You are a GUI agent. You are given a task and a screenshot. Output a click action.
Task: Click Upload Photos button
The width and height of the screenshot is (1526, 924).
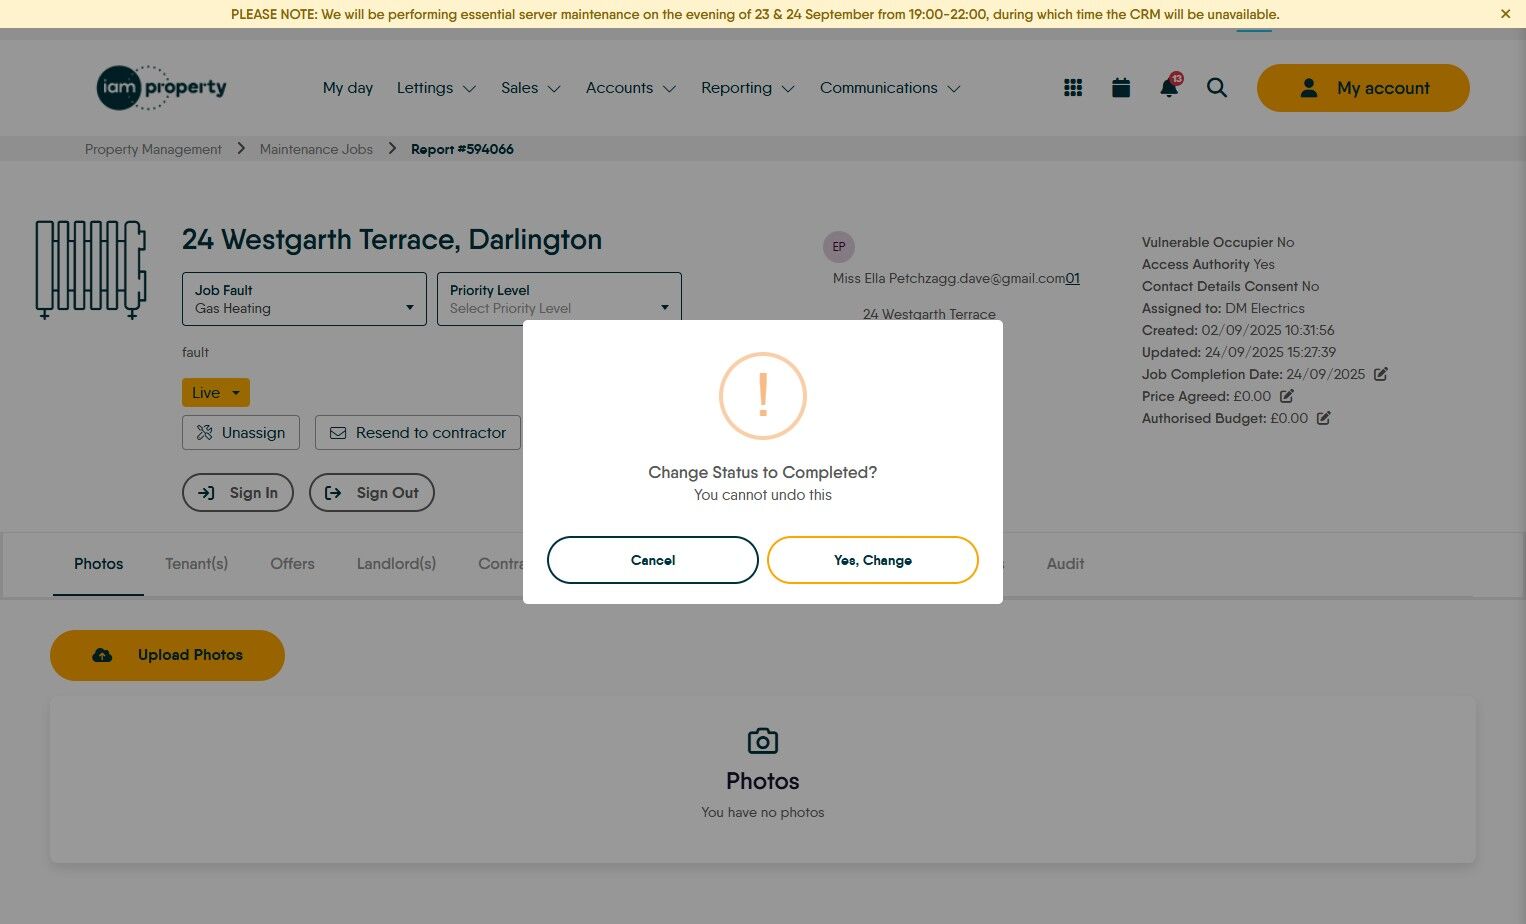click(167, 655)
